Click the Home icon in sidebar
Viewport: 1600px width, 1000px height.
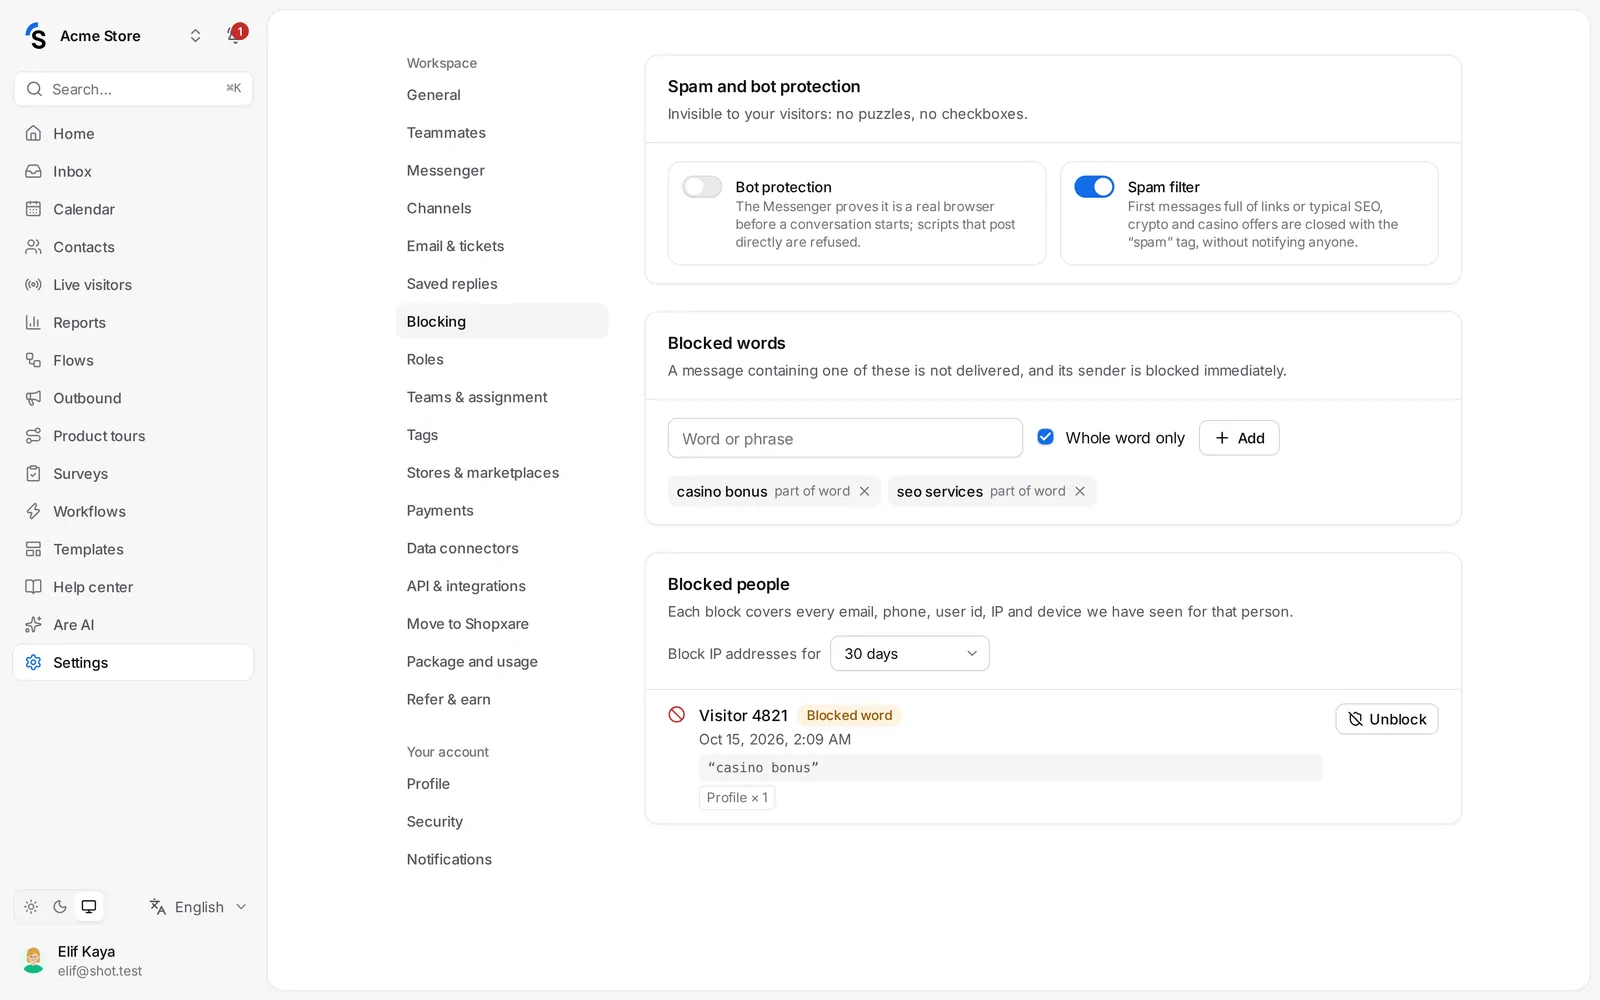click(x=33, y=133)
